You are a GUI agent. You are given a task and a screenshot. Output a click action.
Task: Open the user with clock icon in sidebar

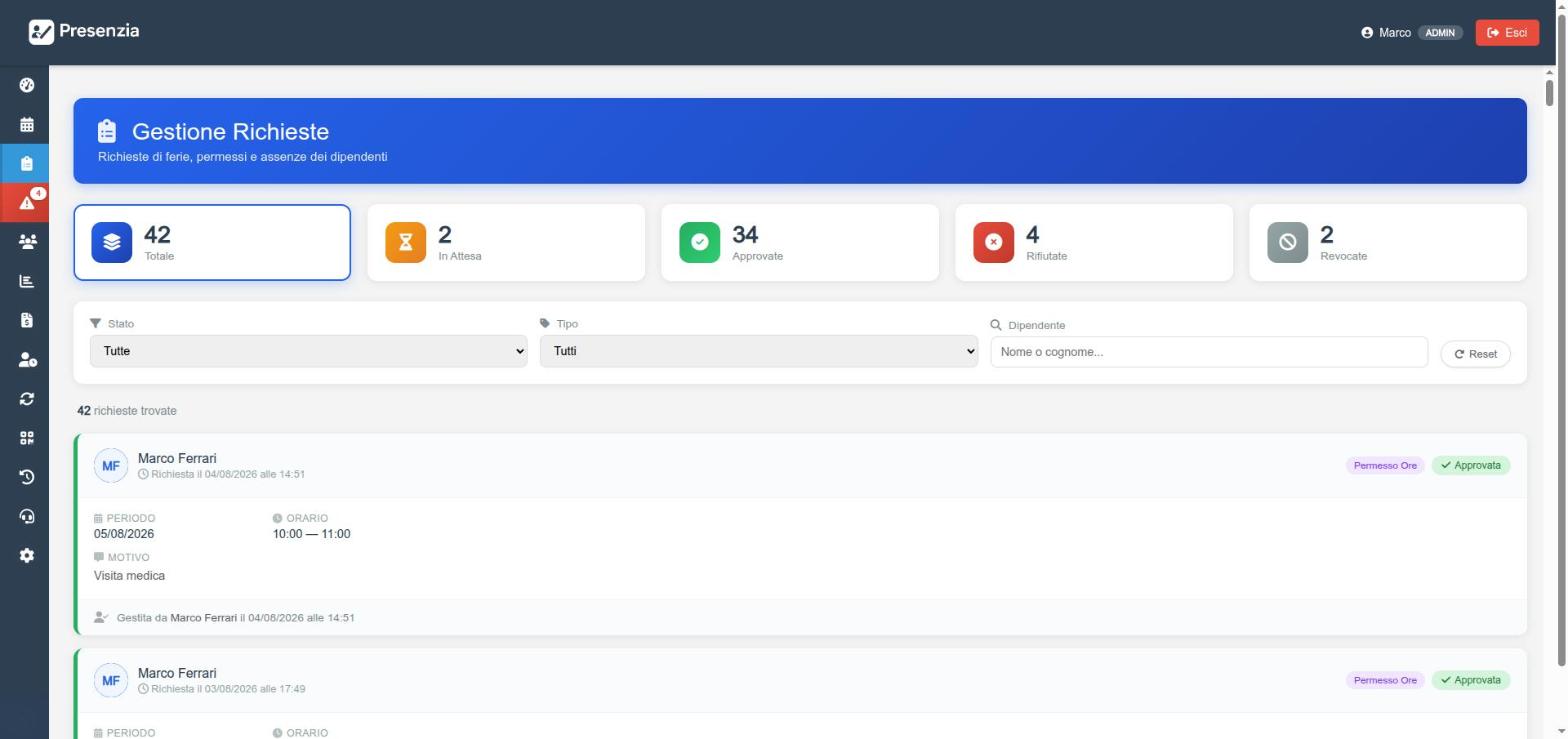point(27,360)
